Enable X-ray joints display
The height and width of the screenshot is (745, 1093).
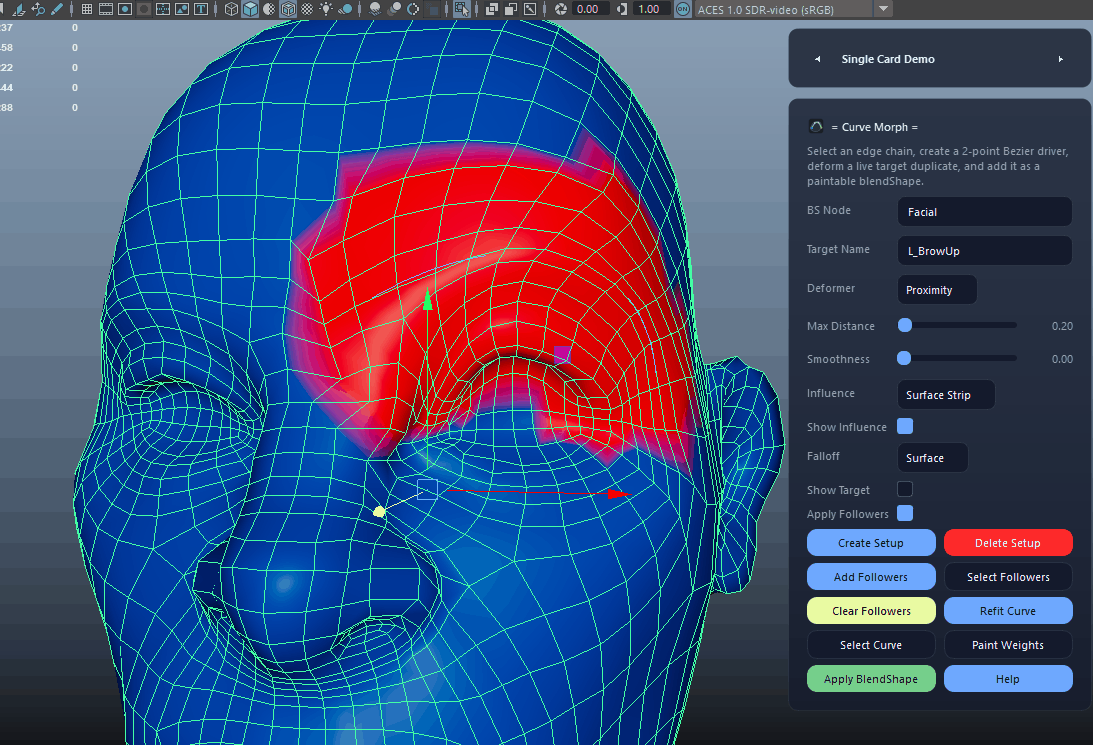(x=530, y=9)
